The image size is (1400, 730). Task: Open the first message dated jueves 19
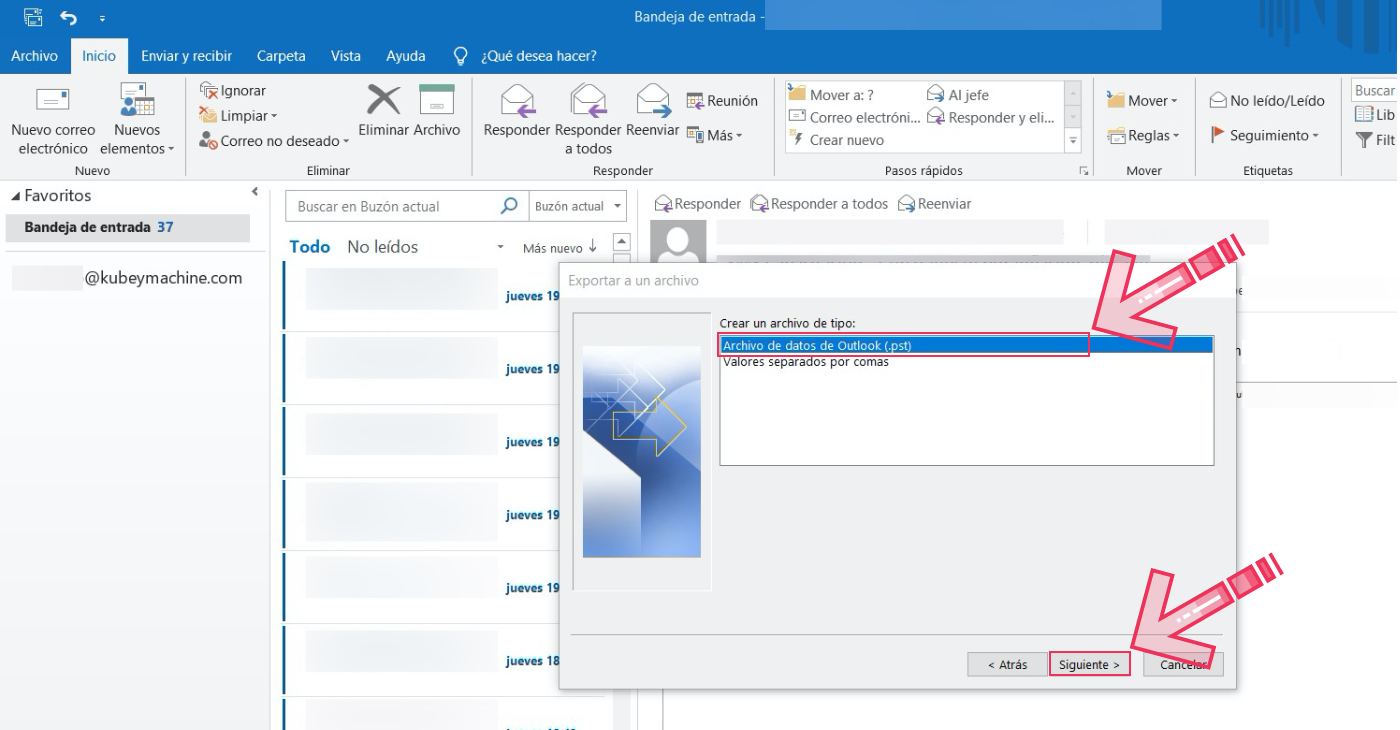(423, 296)
